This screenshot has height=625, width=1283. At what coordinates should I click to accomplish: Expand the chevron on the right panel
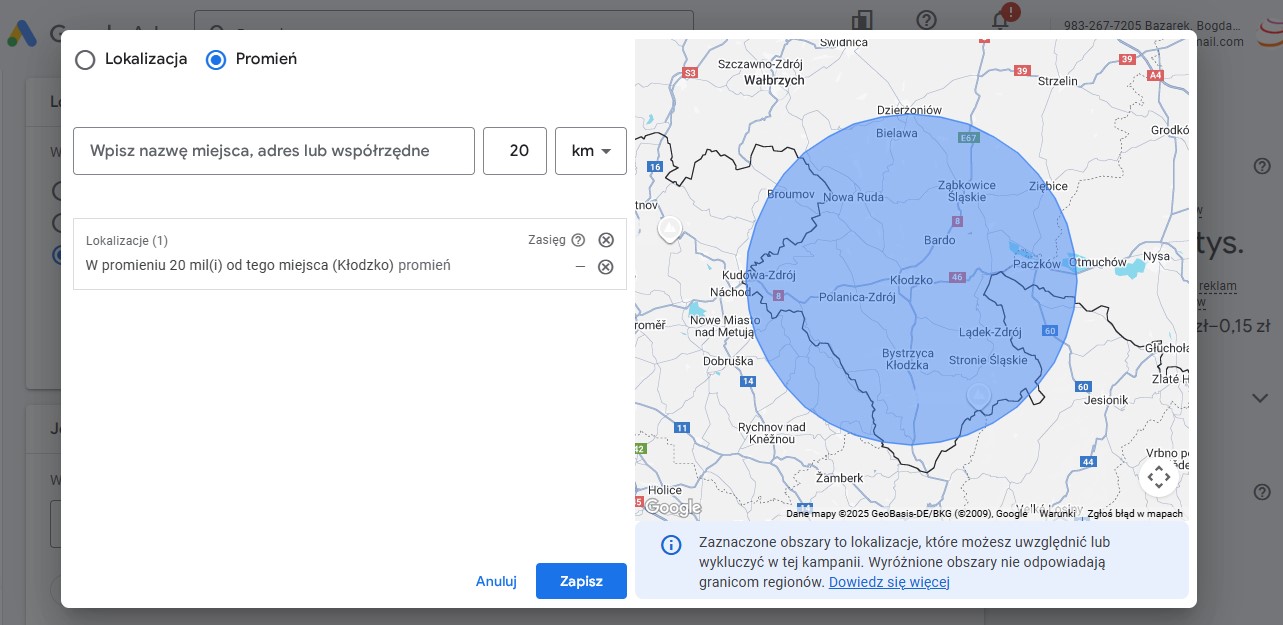(x=1260, y=398)
